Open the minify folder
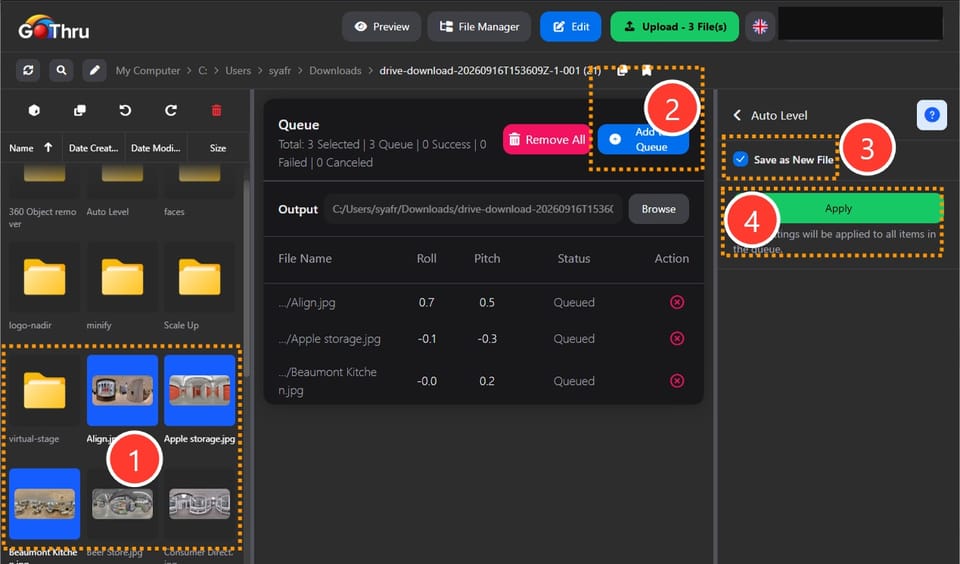This screenshot has width=960, height=564. click(122, 277)
